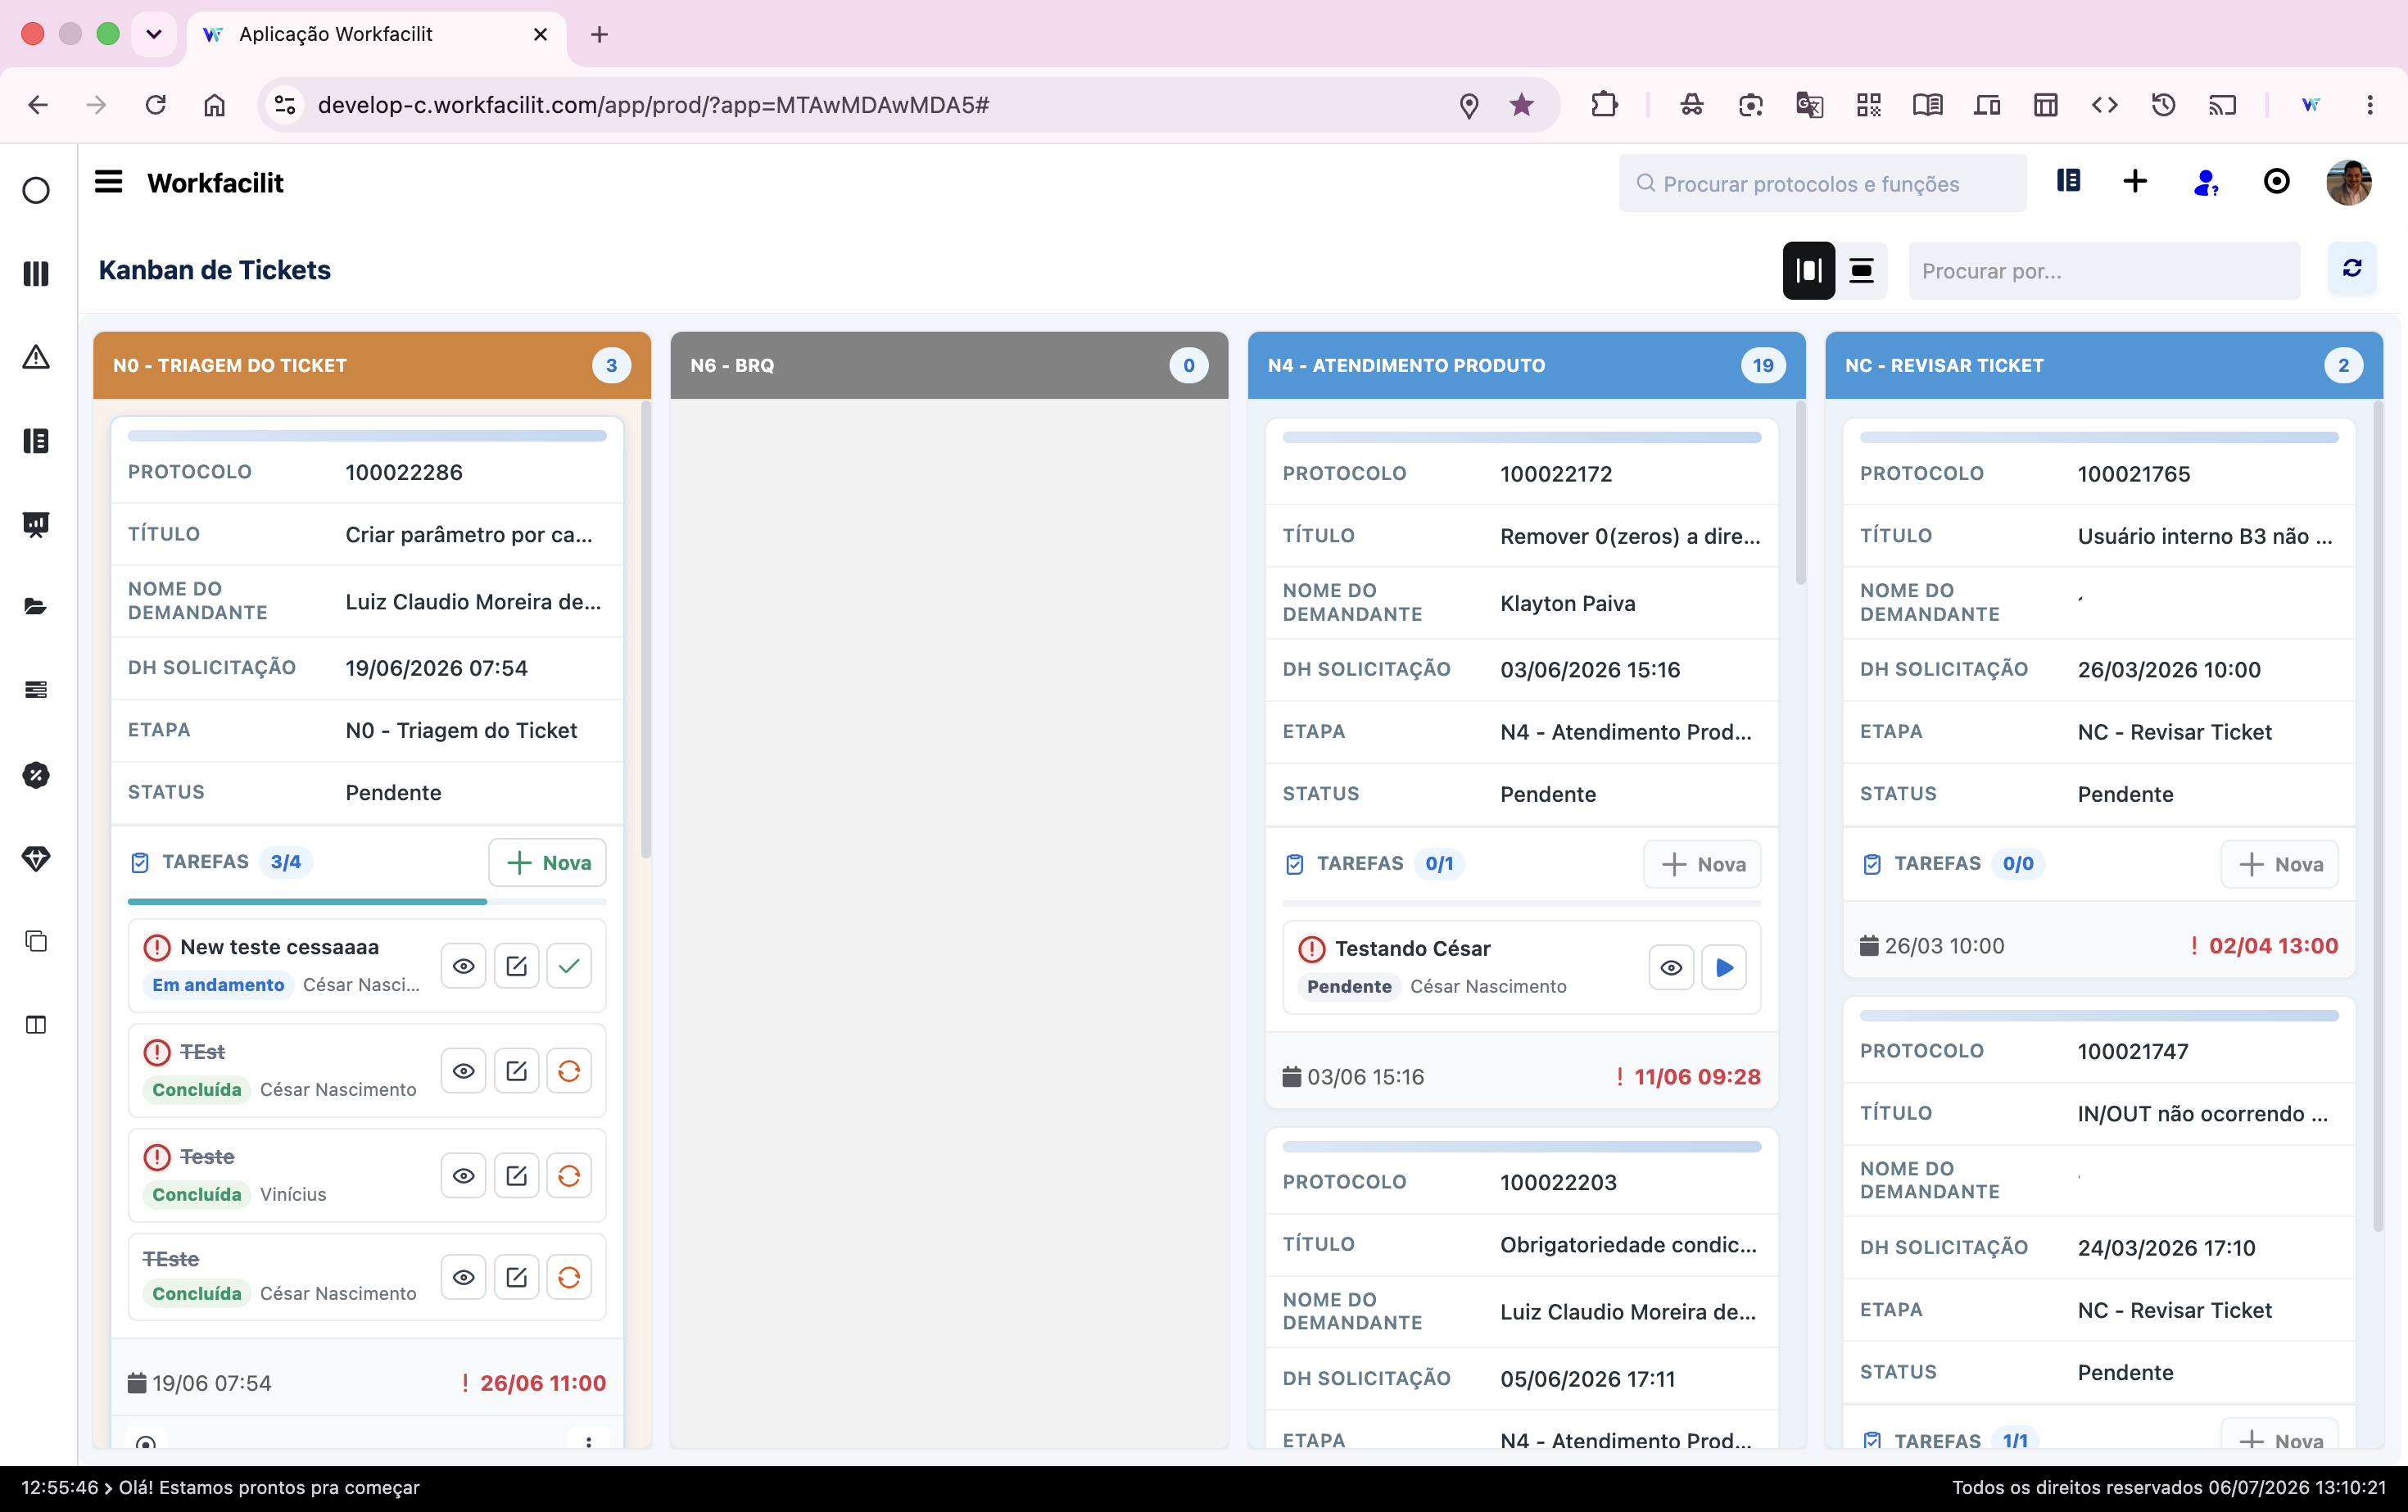Image resolution: width=2408 pixels, height=1512 pixels.
Task: Open the kanban columns icon in sidebar
Action: 36,273
